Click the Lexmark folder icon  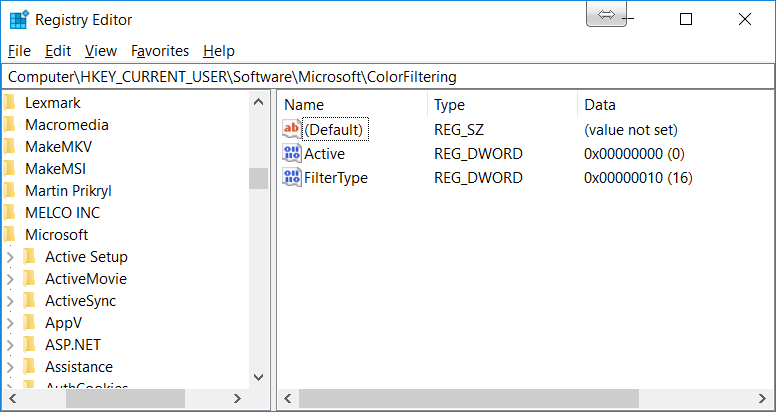(9, 103)
